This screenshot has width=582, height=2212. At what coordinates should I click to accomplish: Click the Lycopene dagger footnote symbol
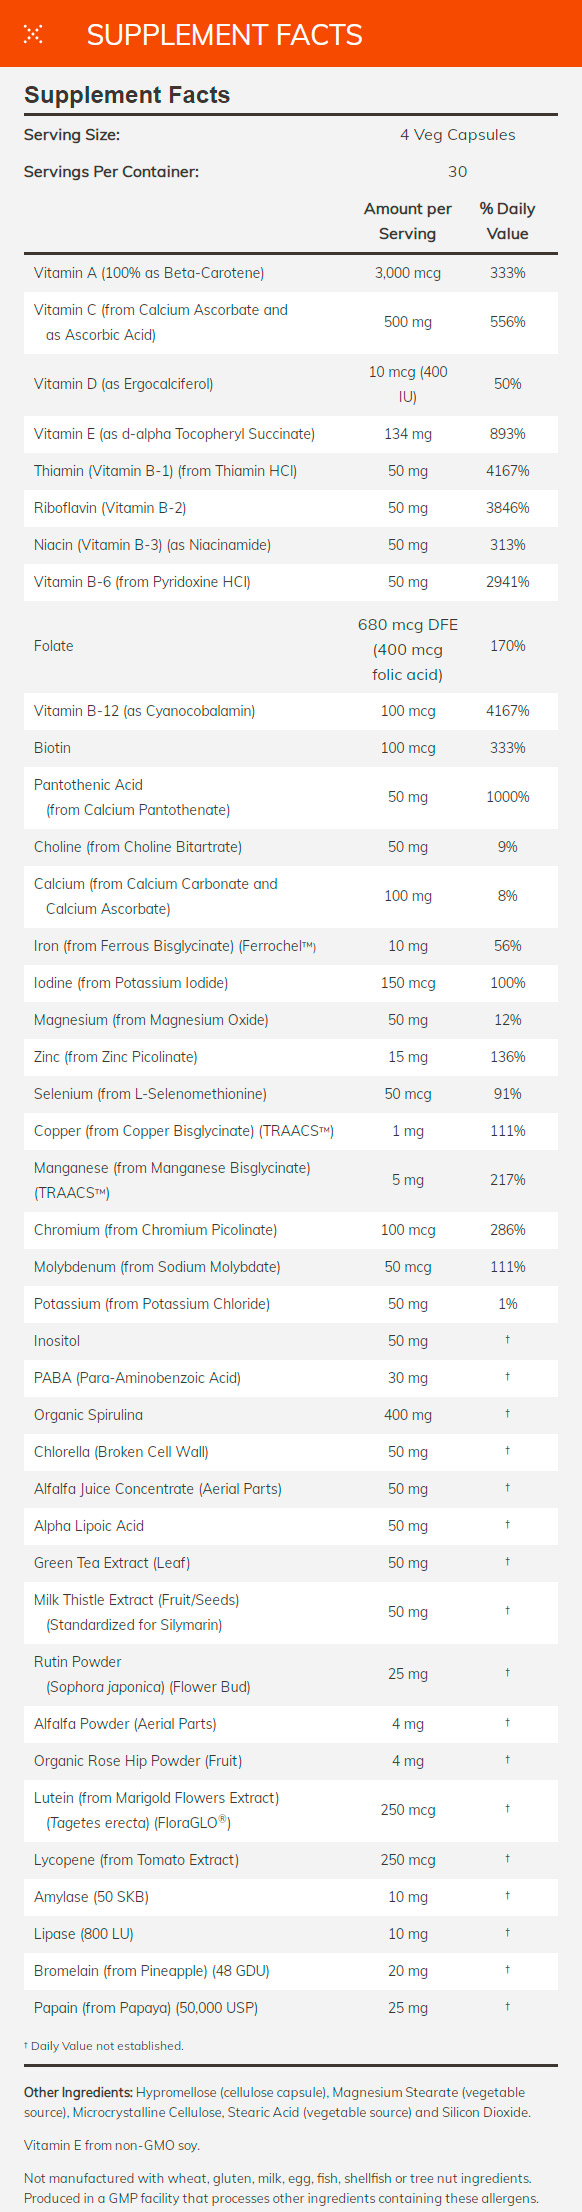[x=508, y=1859]
